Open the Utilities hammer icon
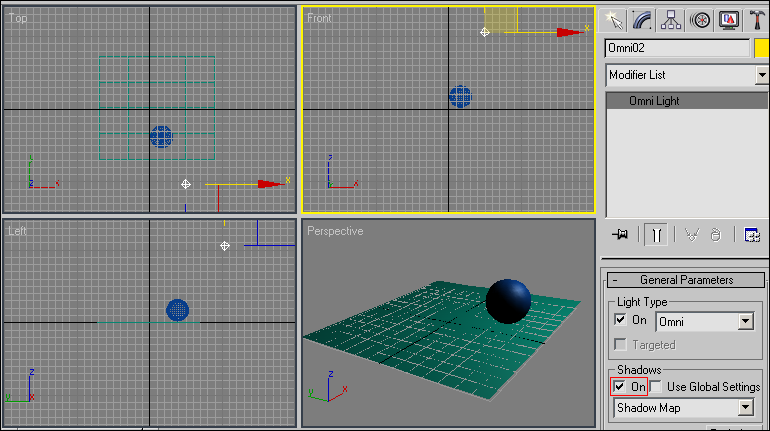The image size is (770, 431). pos(757,19)
